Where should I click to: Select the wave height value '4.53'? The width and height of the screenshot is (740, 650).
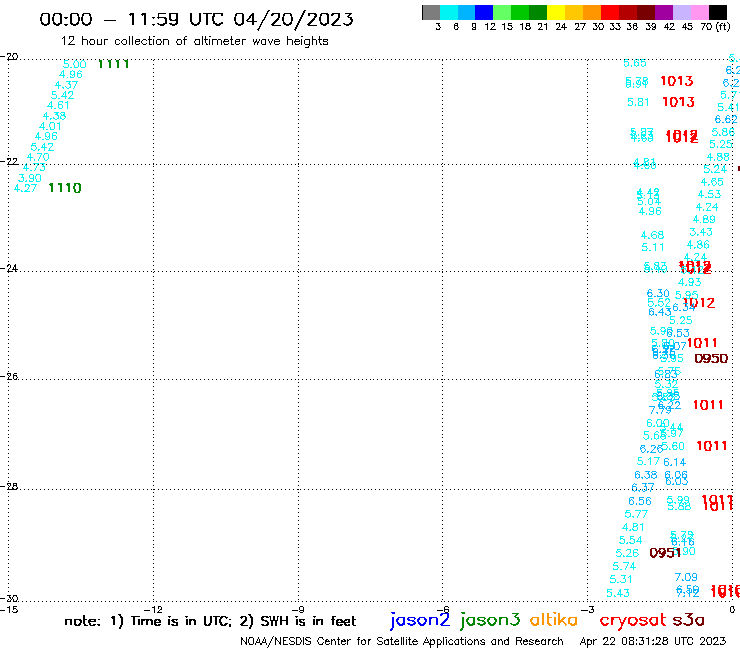pyautogui.click(x=709, y=194)
